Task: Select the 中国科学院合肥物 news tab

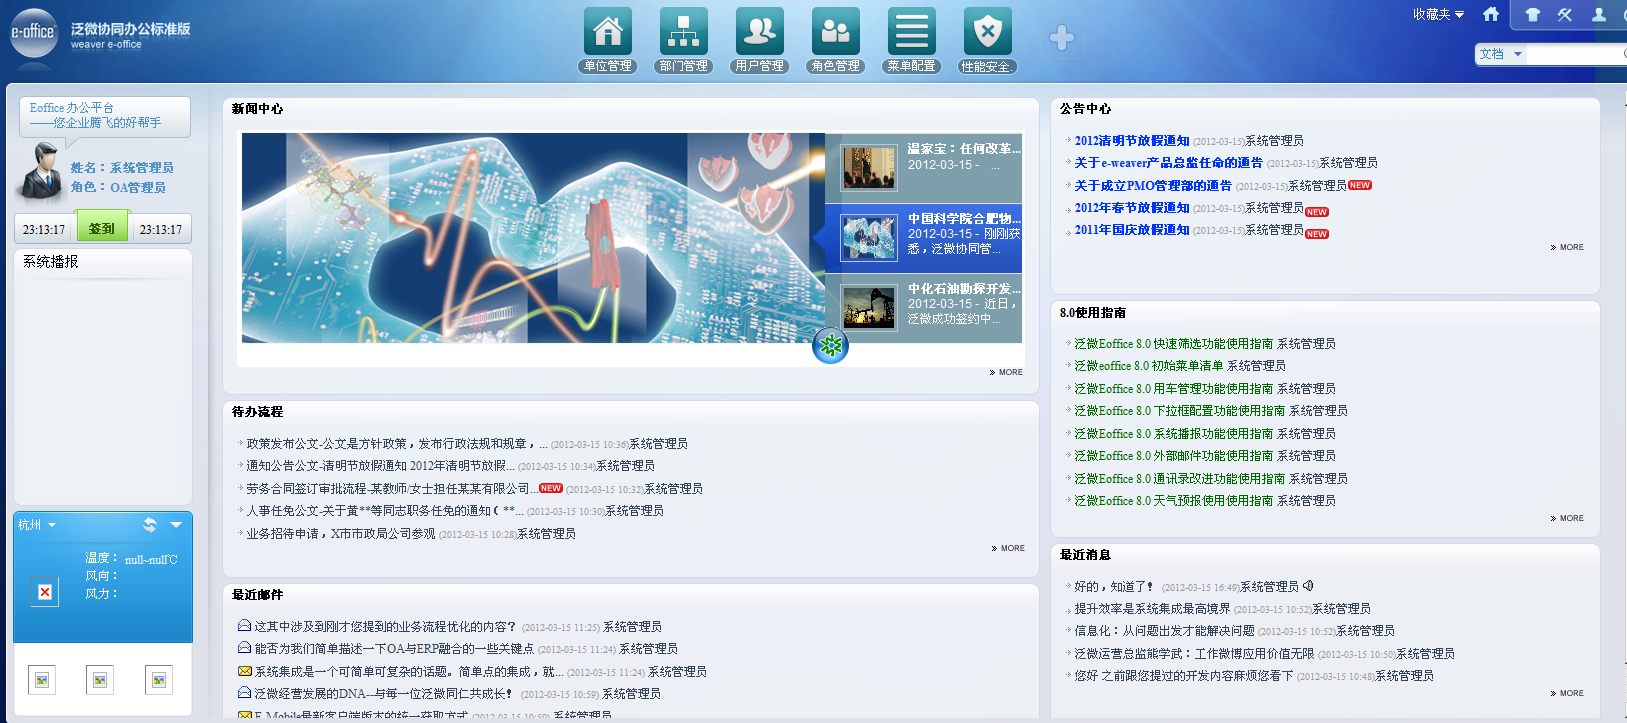Action: coord(924,238)
